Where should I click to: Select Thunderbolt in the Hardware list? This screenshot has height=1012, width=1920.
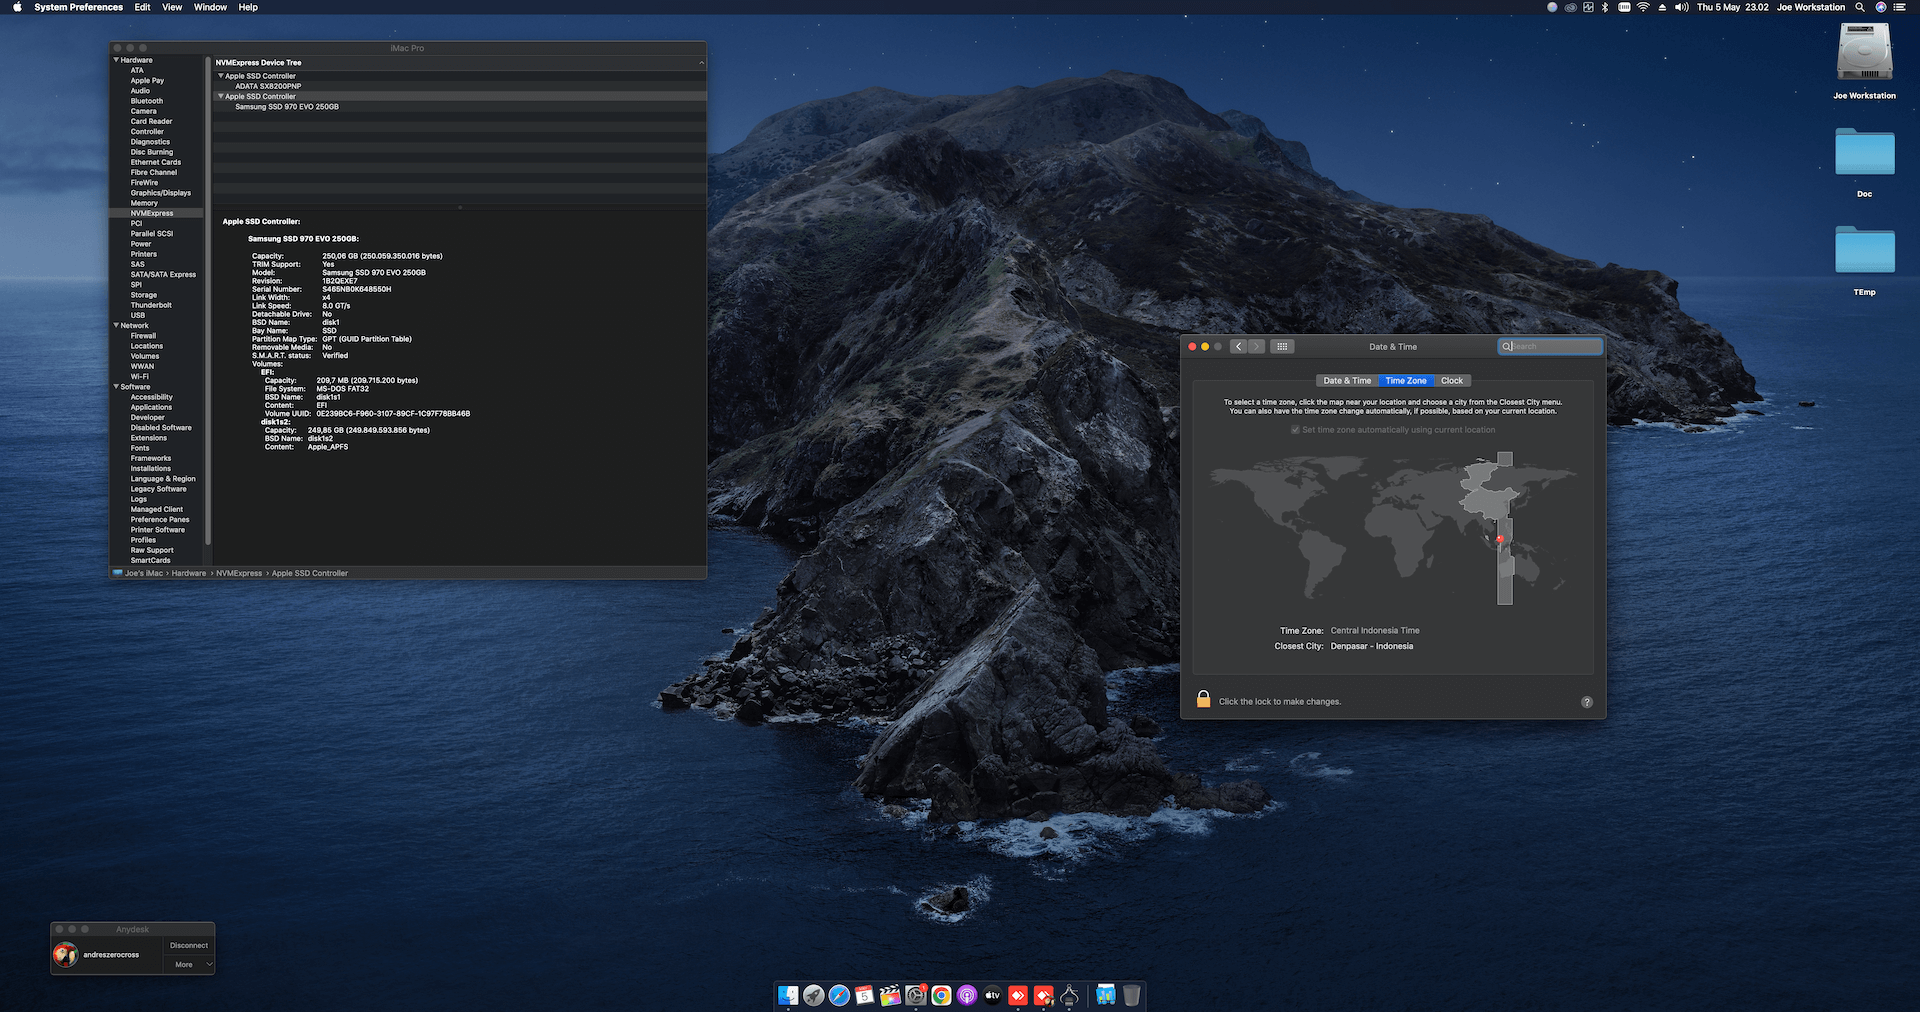click(151, 305)
